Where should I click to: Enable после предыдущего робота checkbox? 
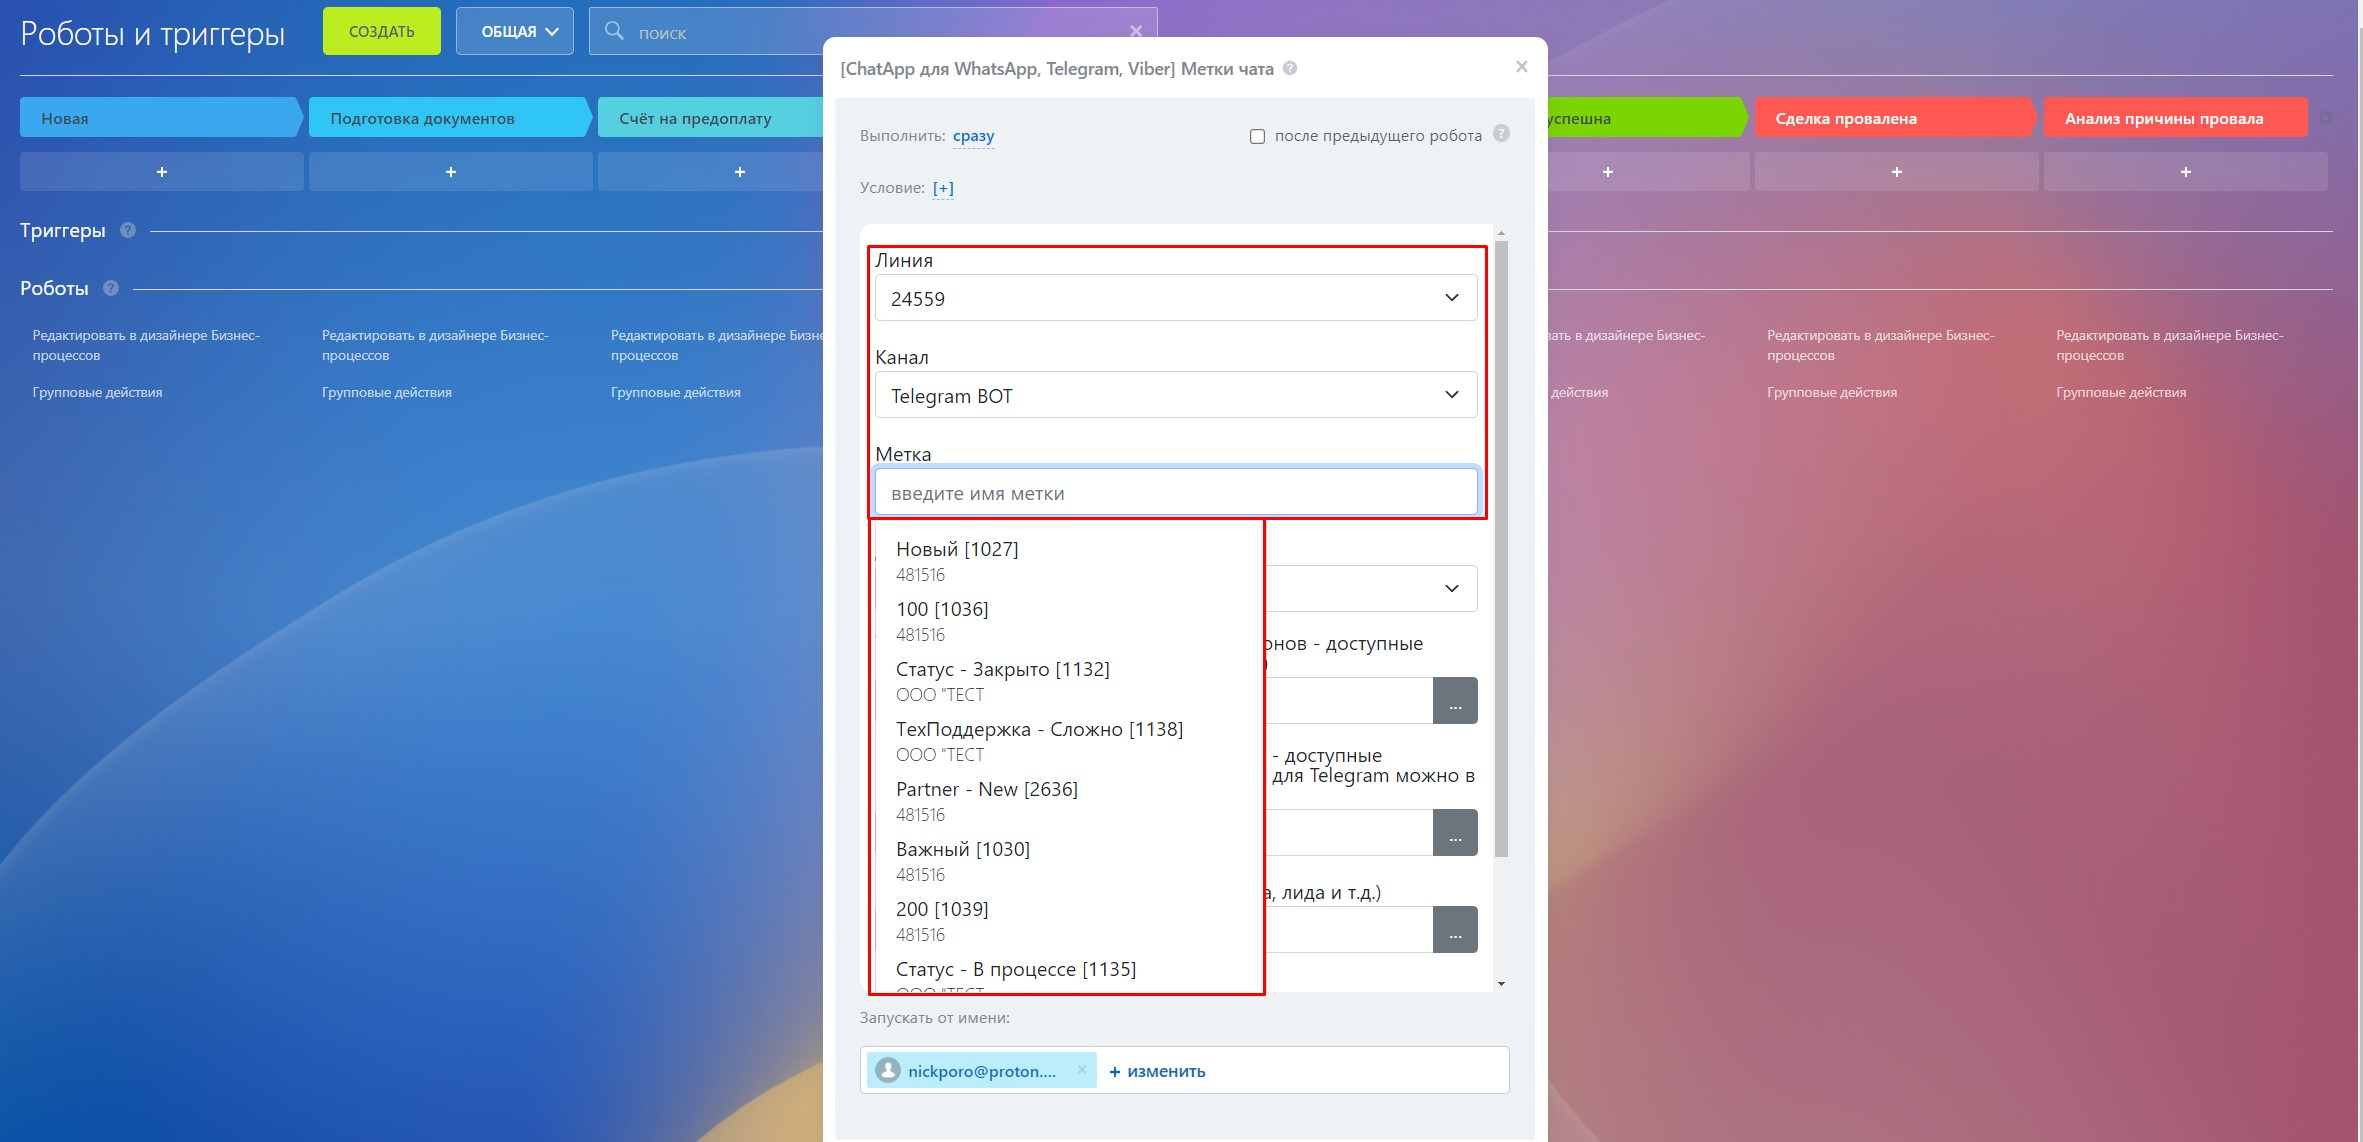(x=1257, y=136)
